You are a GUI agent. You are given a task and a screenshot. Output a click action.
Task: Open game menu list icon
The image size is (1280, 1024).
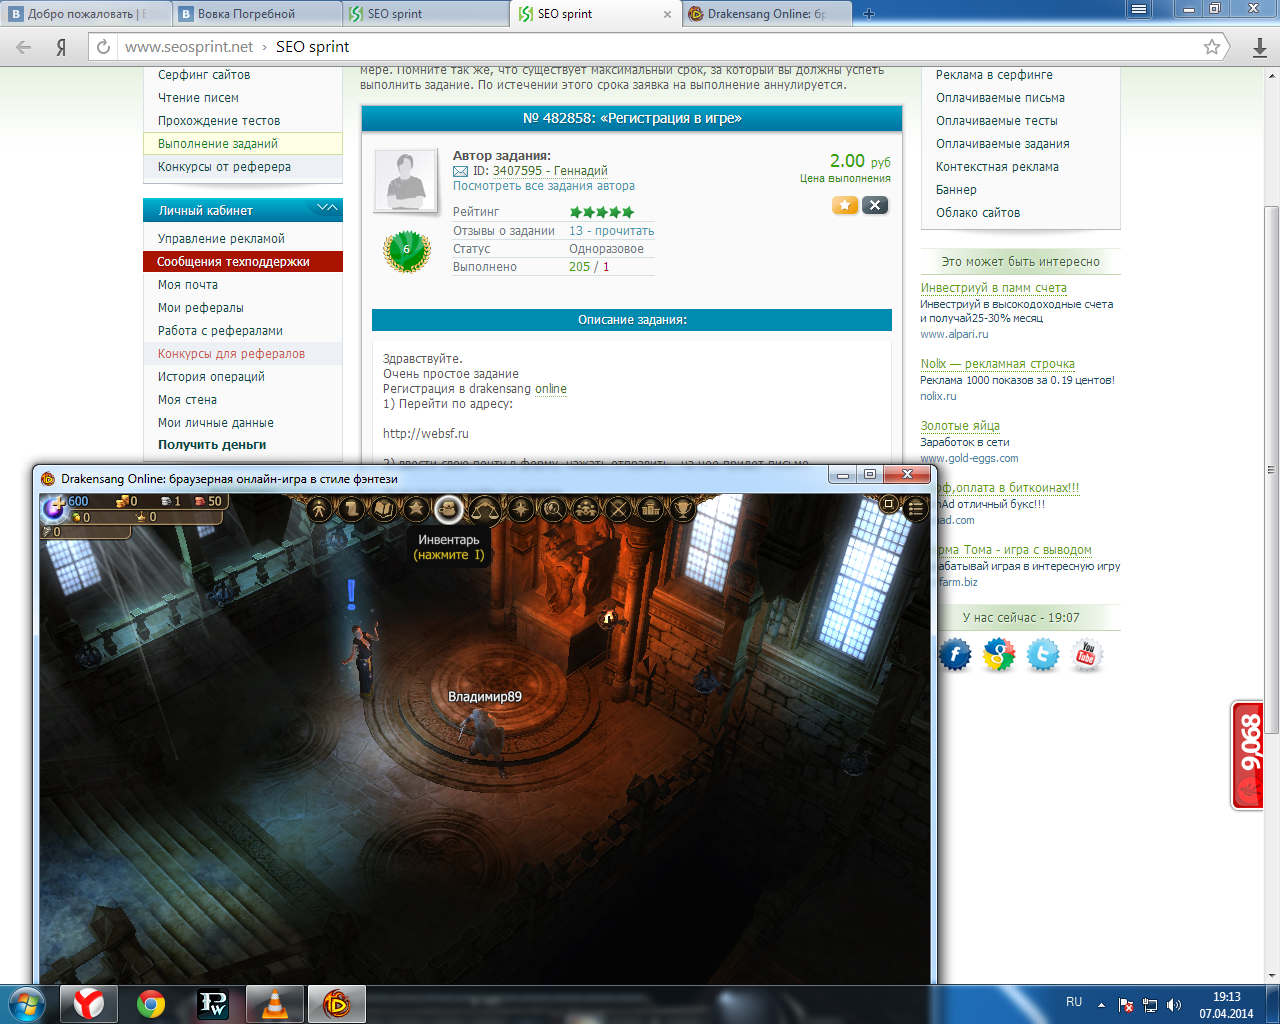point(915,508)
